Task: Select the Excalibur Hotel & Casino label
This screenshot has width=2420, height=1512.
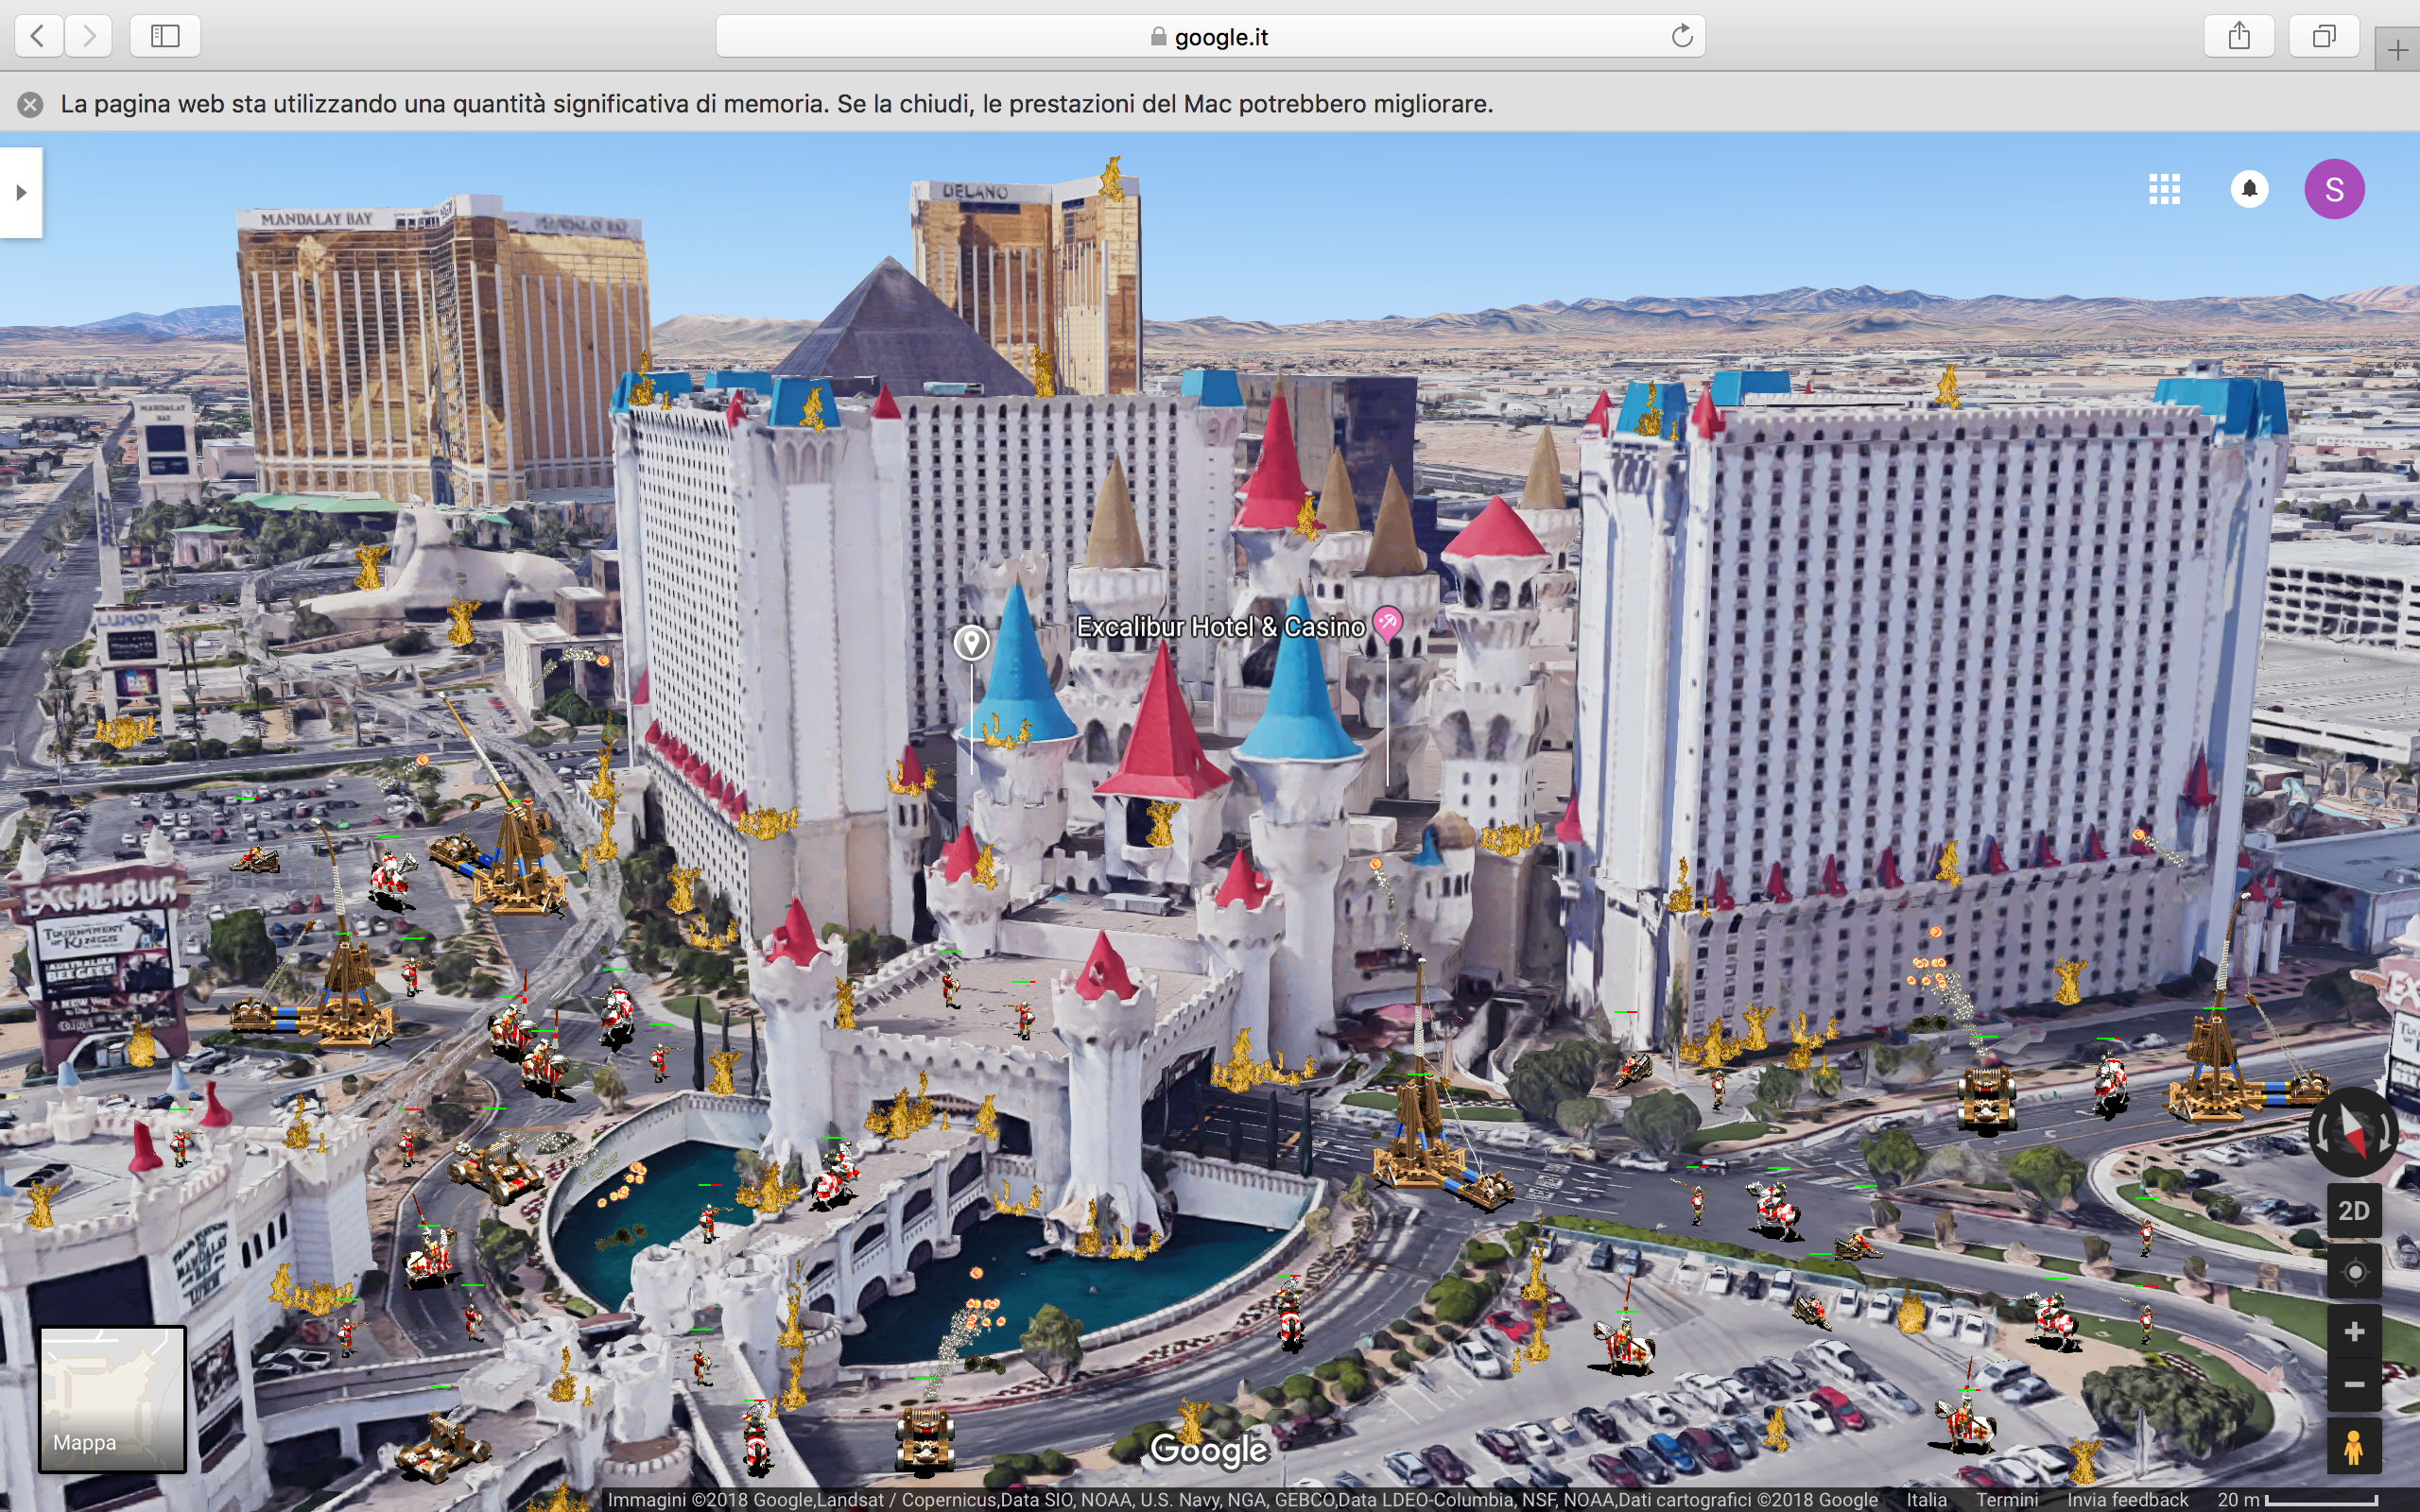Action: [1220, 627]
